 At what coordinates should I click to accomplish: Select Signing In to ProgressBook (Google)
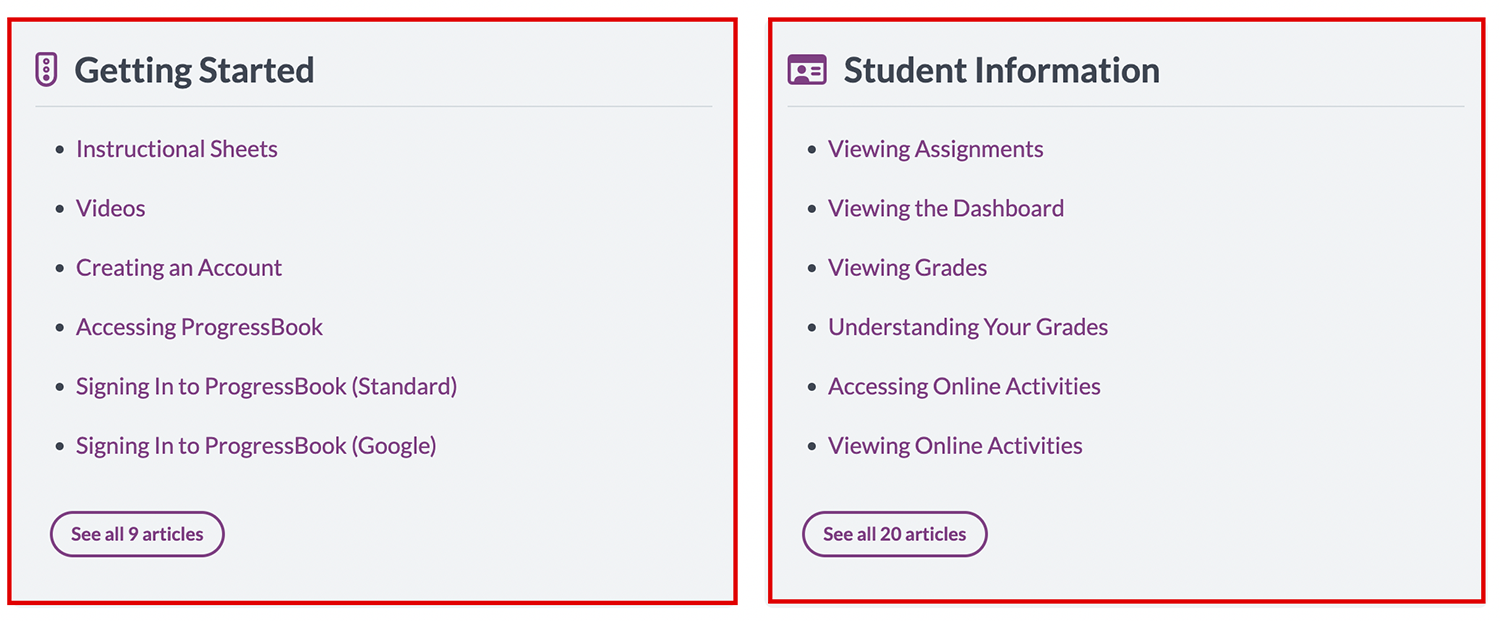pos(256,446)
